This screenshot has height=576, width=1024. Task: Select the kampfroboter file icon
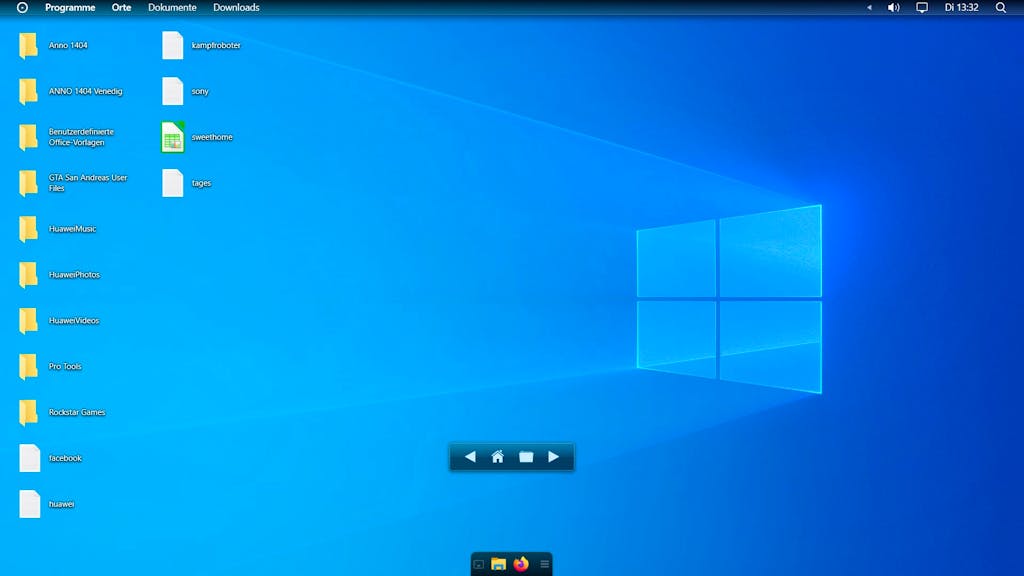172,46
